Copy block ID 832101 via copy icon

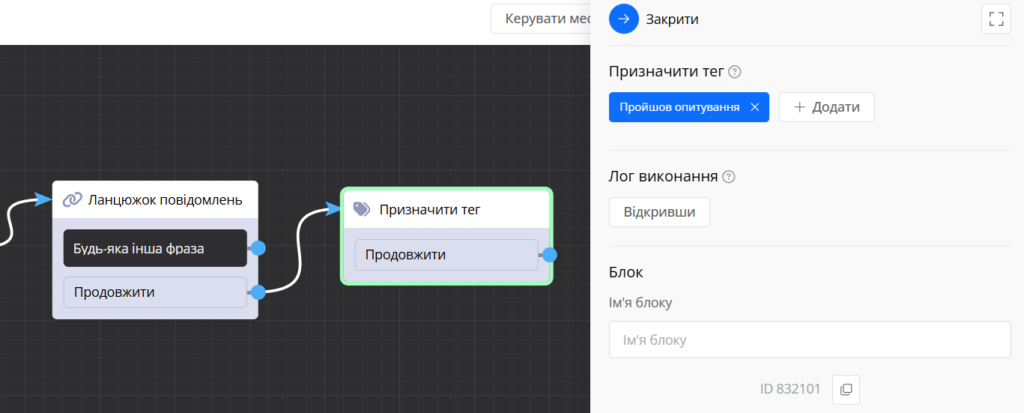pyautogui.click(x=845, y=388)
